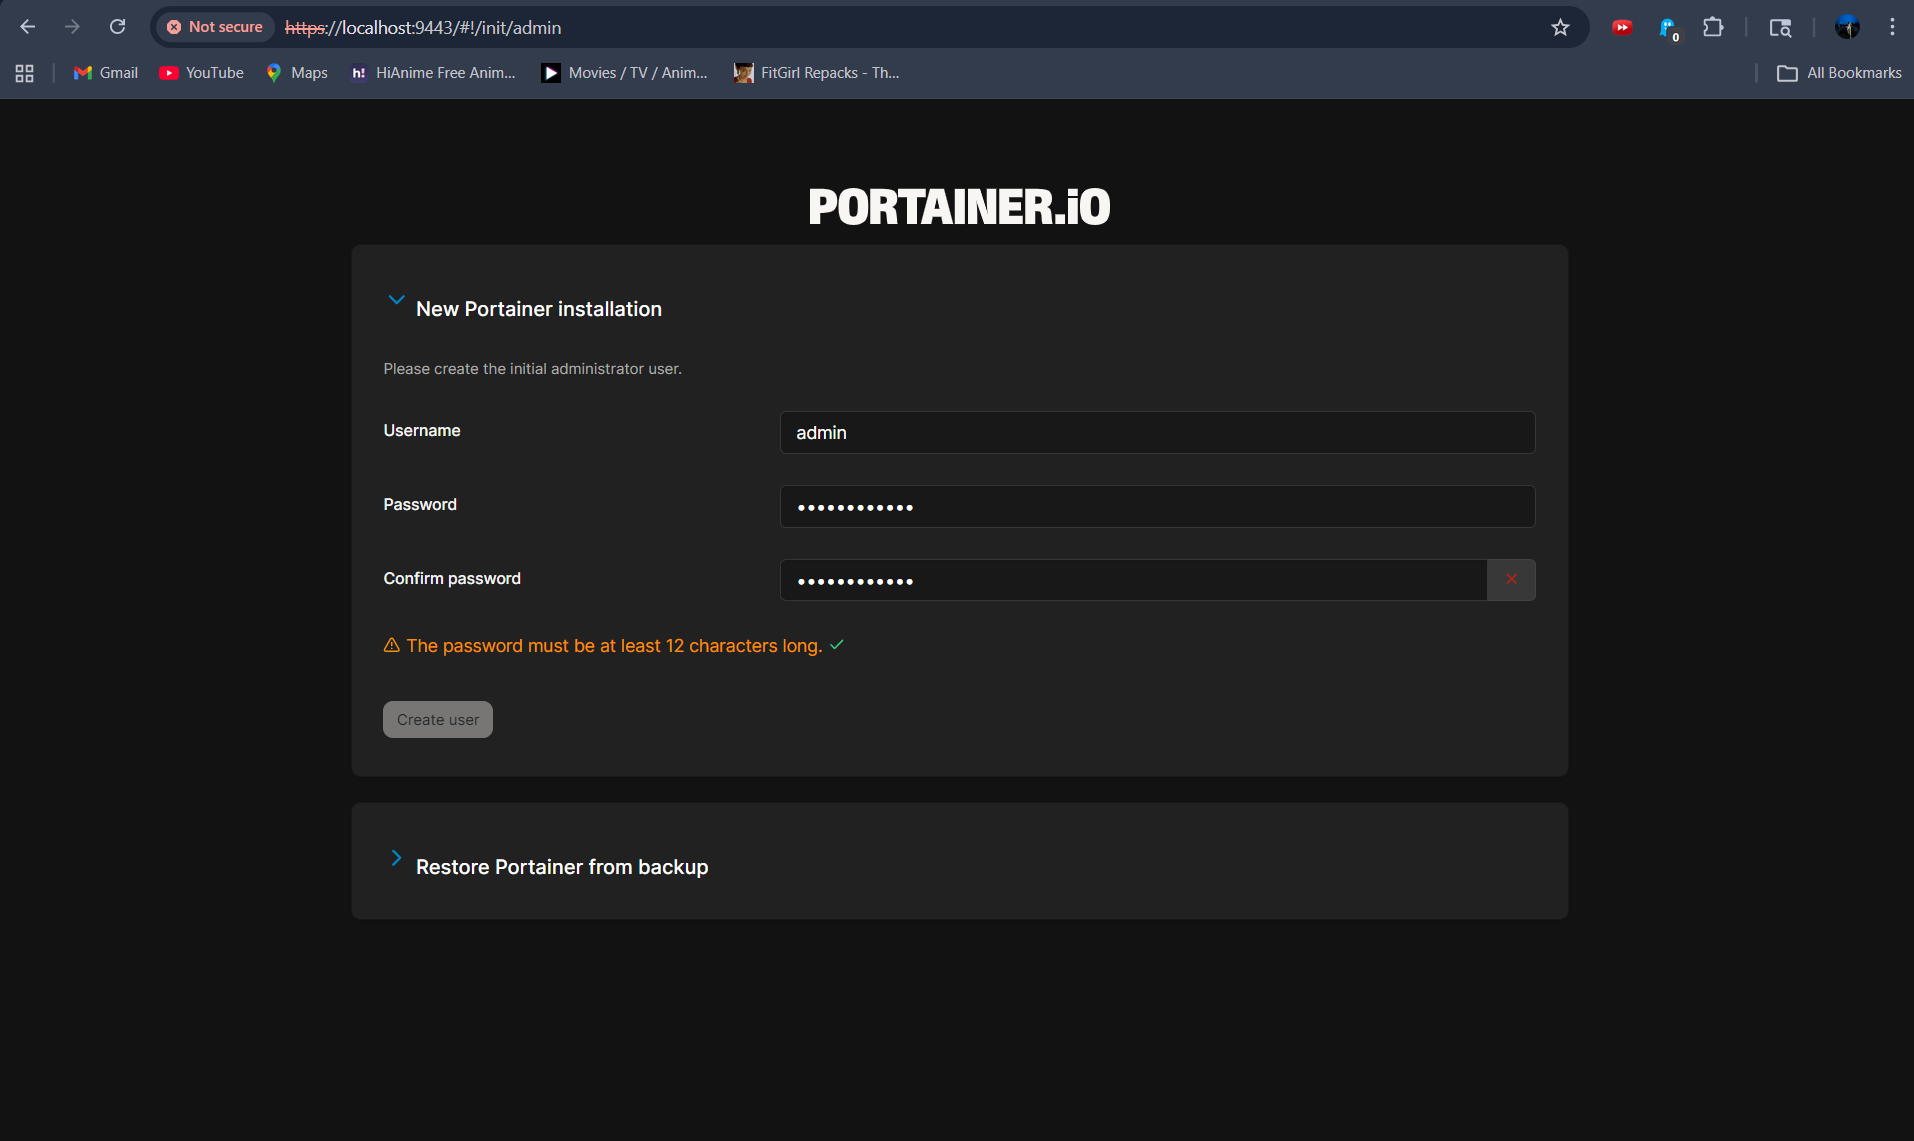Open the Gmail bookmark icon

[81, 72]
